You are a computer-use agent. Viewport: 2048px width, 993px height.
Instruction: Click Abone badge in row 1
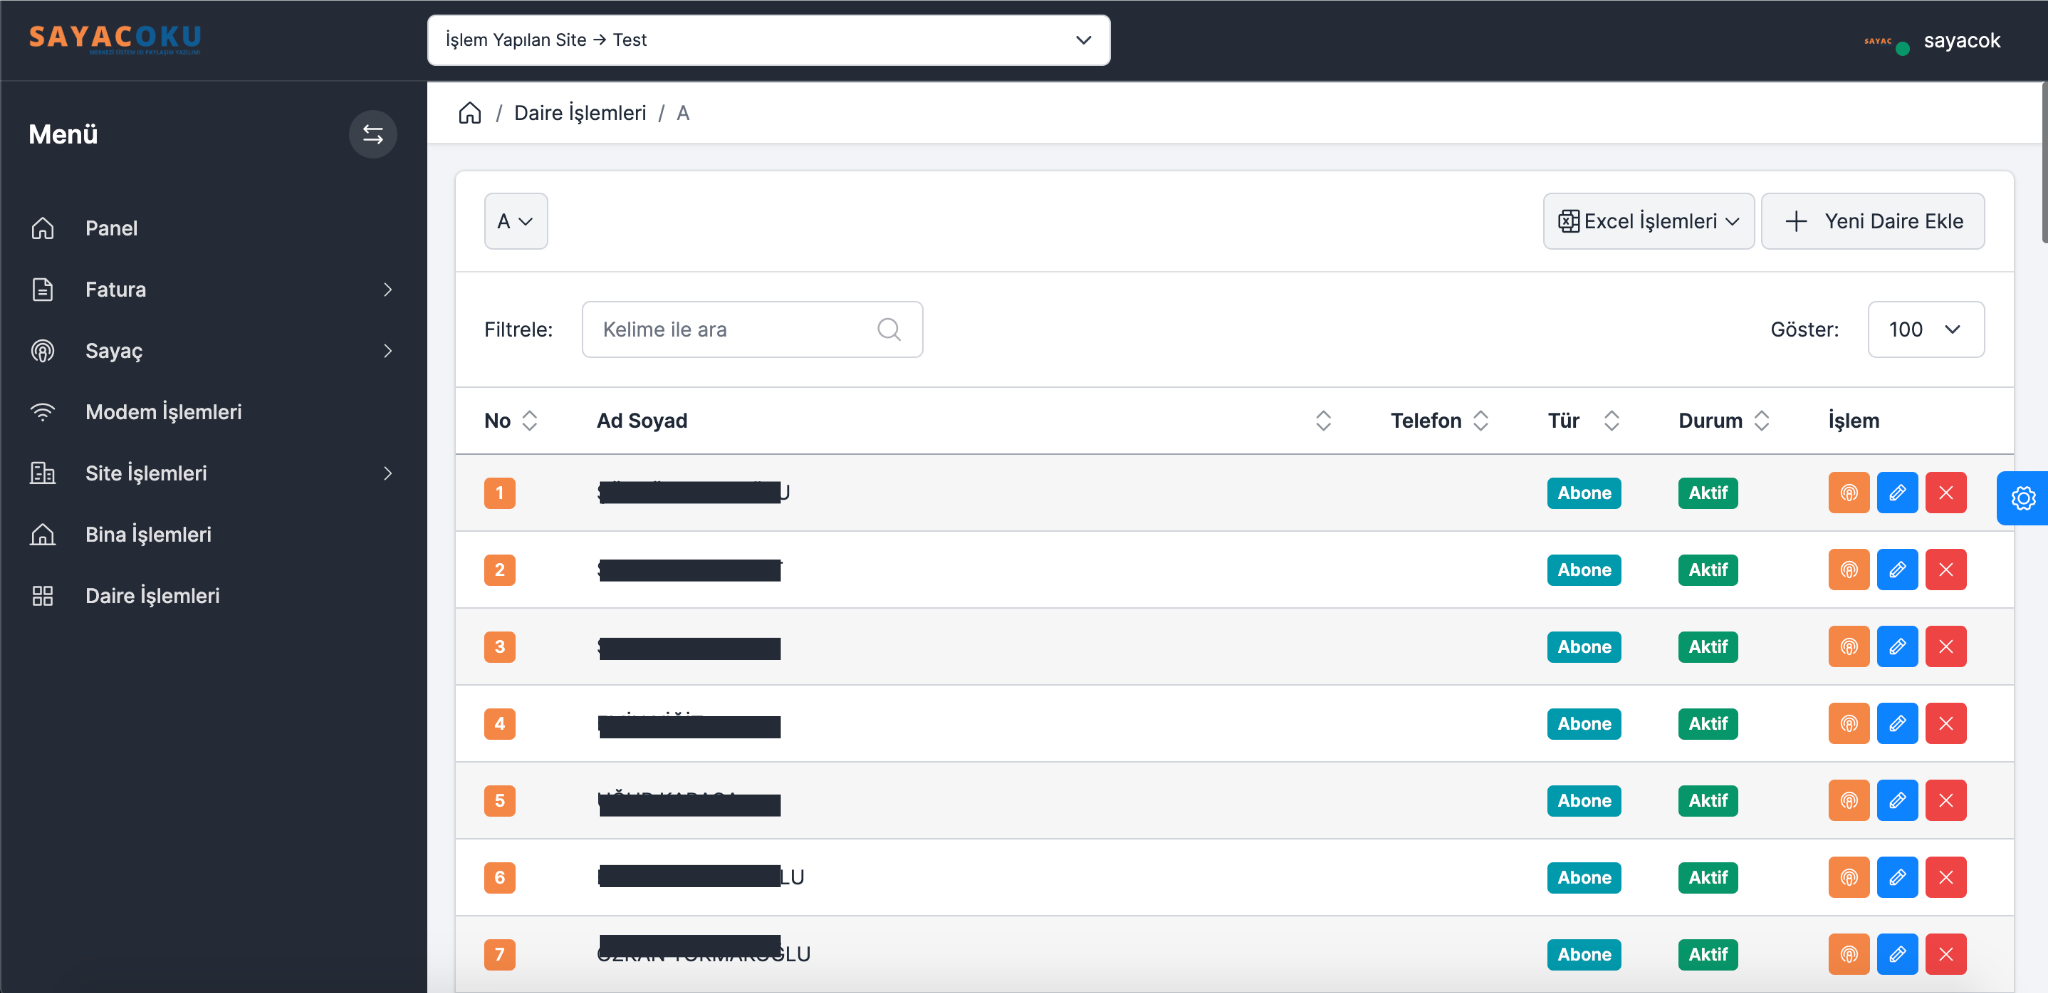coord(1584,493)
